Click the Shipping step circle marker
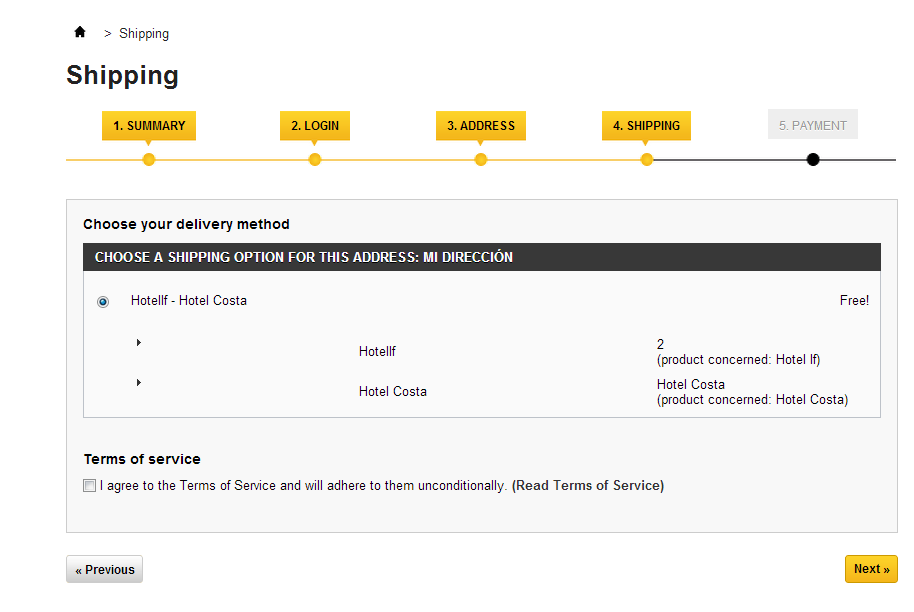Screen dimensions: 914x612 click(647, 160)
